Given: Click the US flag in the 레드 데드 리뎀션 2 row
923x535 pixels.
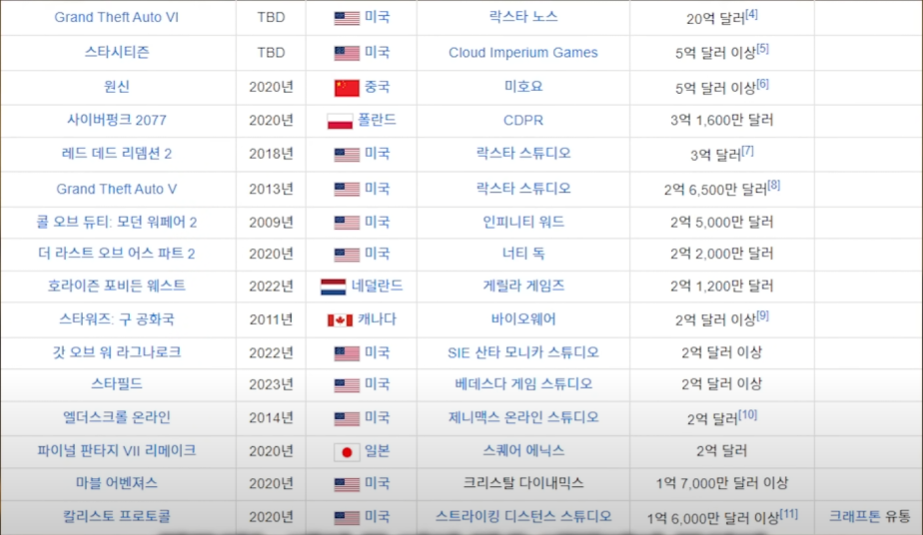Looking at the screenshot, I should (x=347, y=155).
